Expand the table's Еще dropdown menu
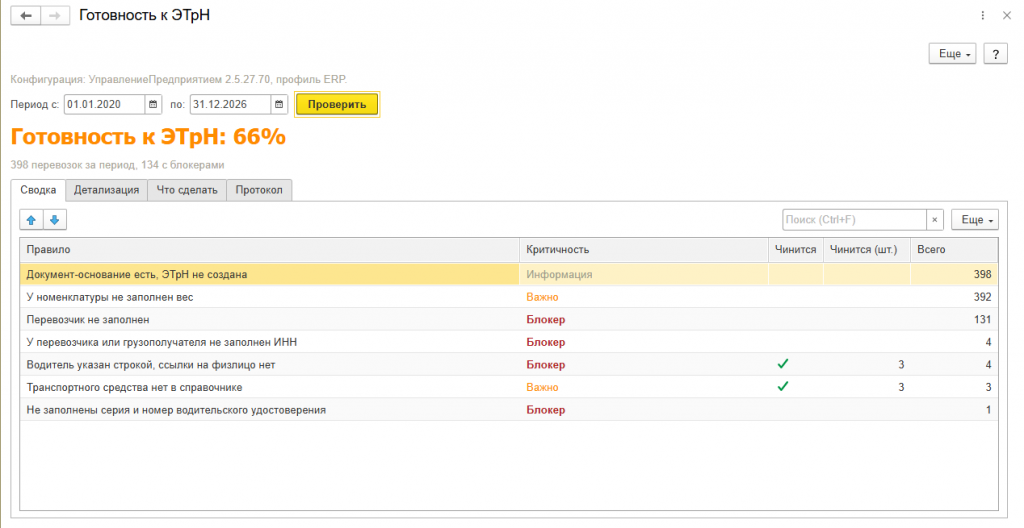Viewport: 1024px width, 528px height. coord(975,220)
